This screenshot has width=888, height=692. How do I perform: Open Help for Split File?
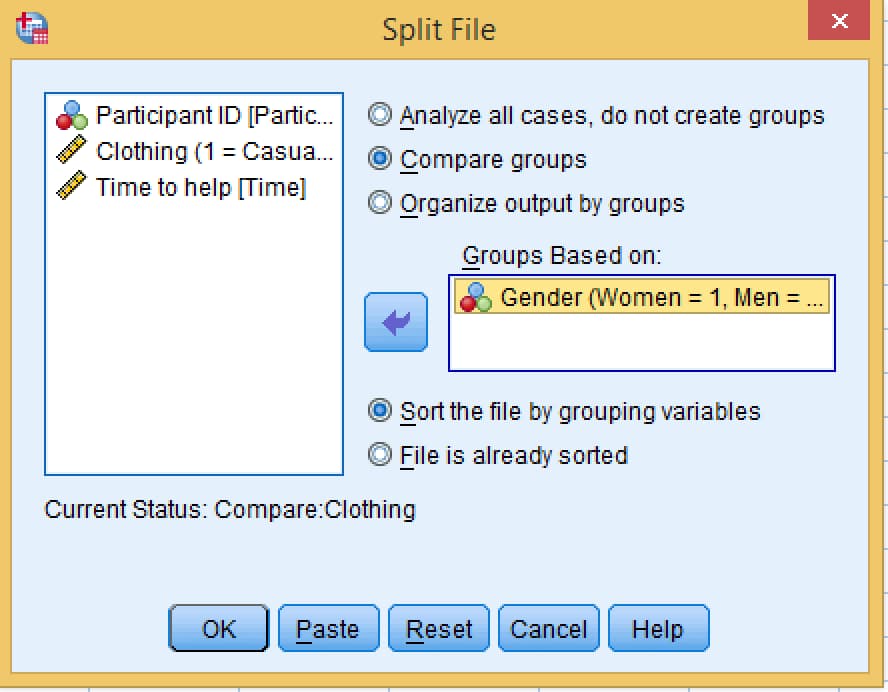coord(658,629)
